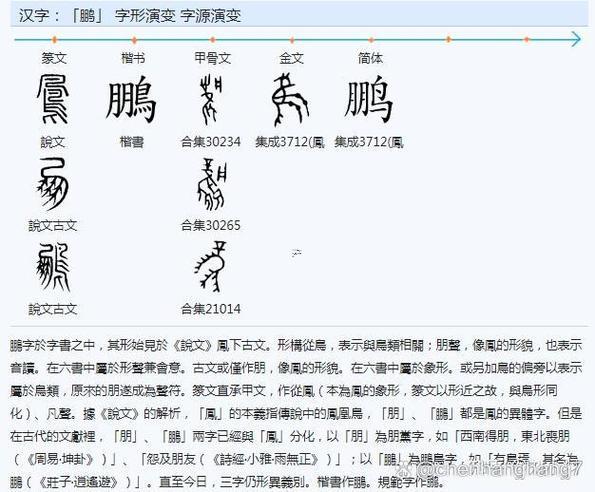This screenshot has width=595, height=492.
Task: Click paragraph line starting 音讀。在六書中屬於形聲兼會意
Action: click(x=296, y=368)
